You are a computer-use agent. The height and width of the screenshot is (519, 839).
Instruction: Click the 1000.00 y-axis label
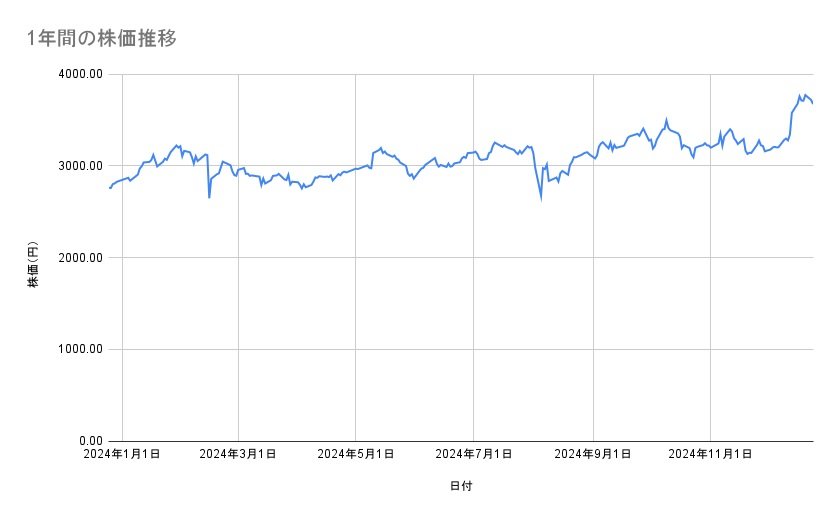point(78,349)
